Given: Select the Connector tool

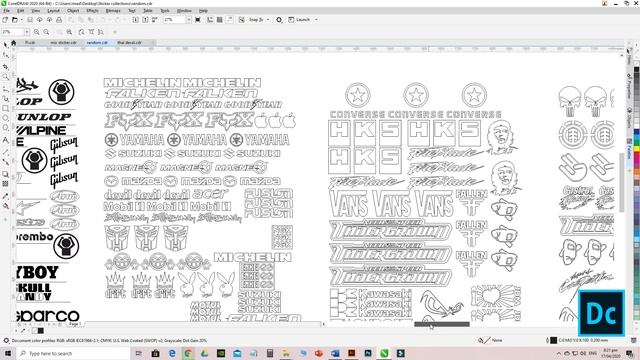Looking at the screenshot, I should click(x=6, y=162).
